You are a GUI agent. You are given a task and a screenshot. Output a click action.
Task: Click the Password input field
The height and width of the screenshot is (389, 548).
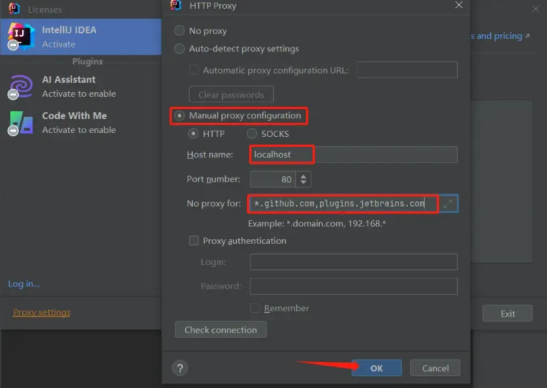[353, 286]
